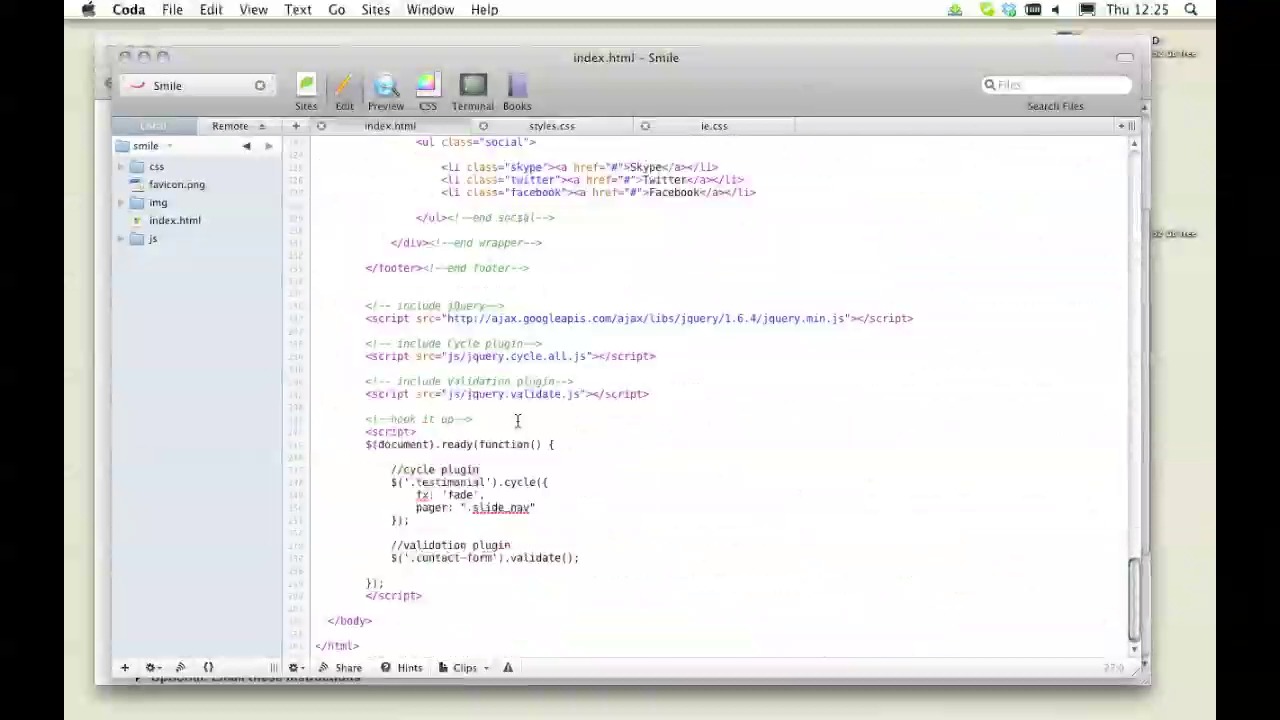Select the js folder
The image size is (1280, 720).
(x=152, y=239)
